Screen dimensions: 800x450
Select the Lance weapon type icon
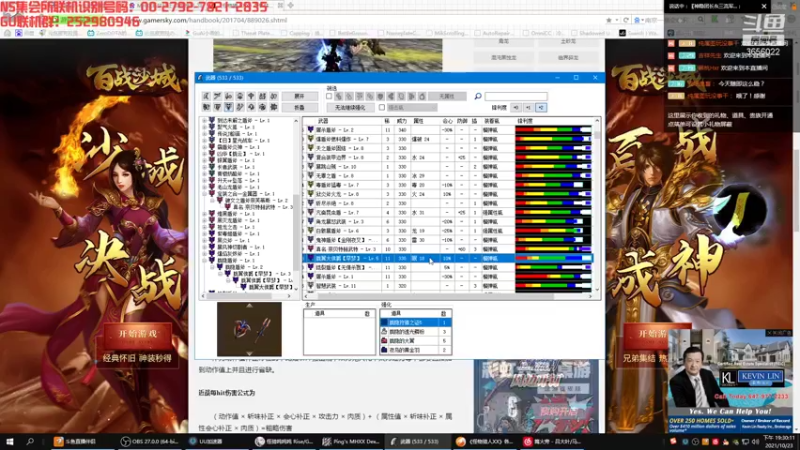[273, 96]
